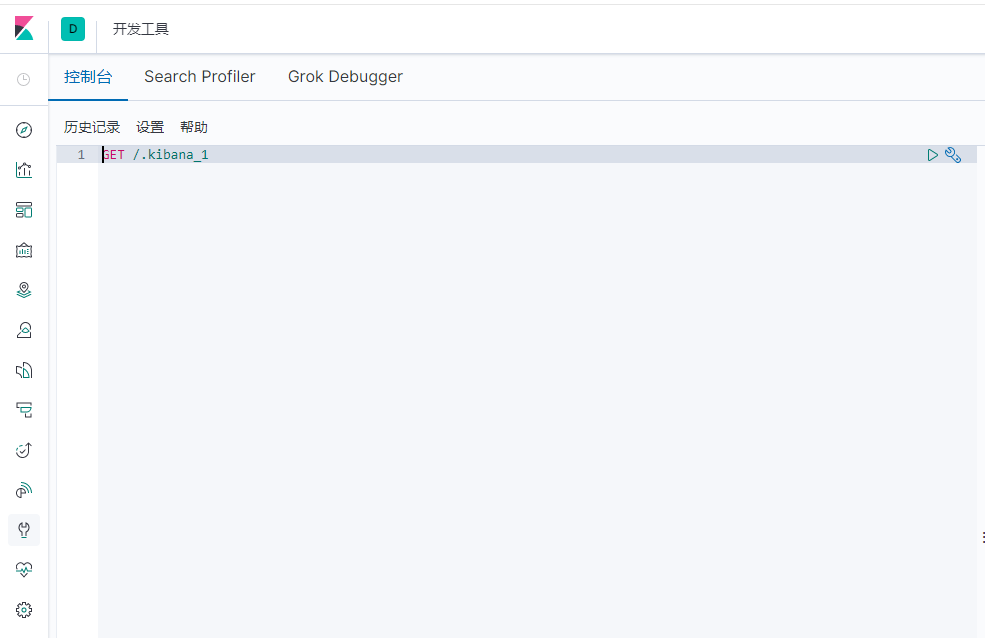
Task: Go to Visualize in the sidebar
Action: click(x=24, y=170)
